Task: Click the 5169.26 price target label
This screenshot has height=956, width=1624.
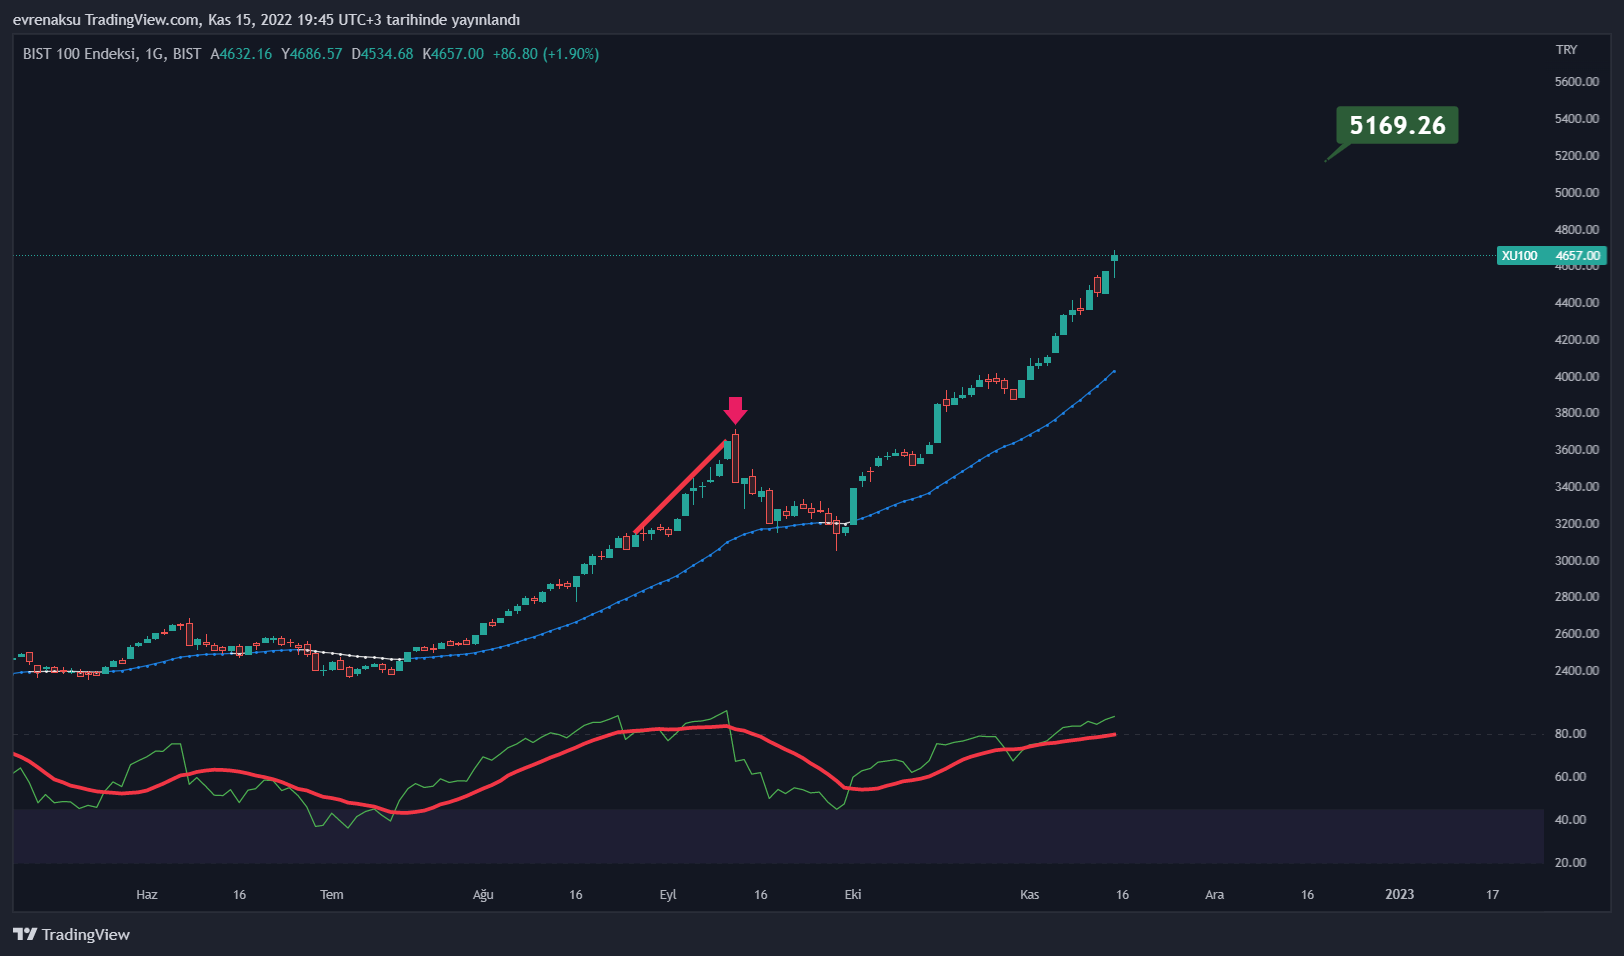Action: [x=1397, y=125]
